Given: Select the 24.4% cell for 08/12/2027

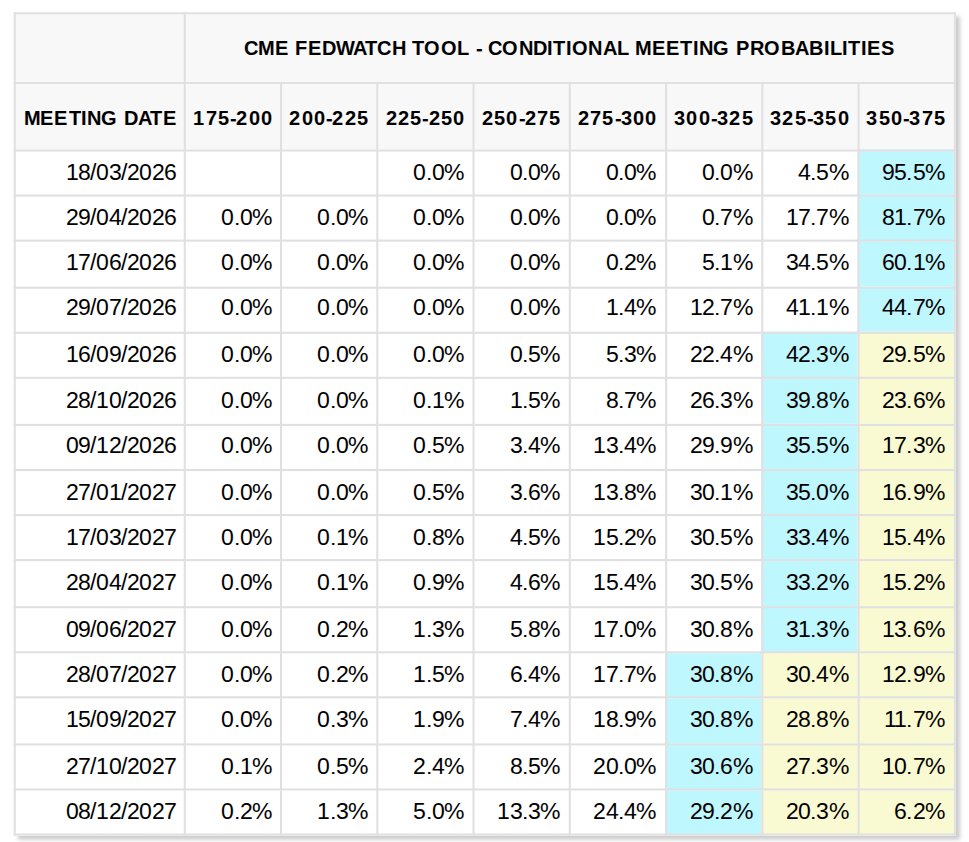Looking at the screenshot, I should click(x=624, y=811).
